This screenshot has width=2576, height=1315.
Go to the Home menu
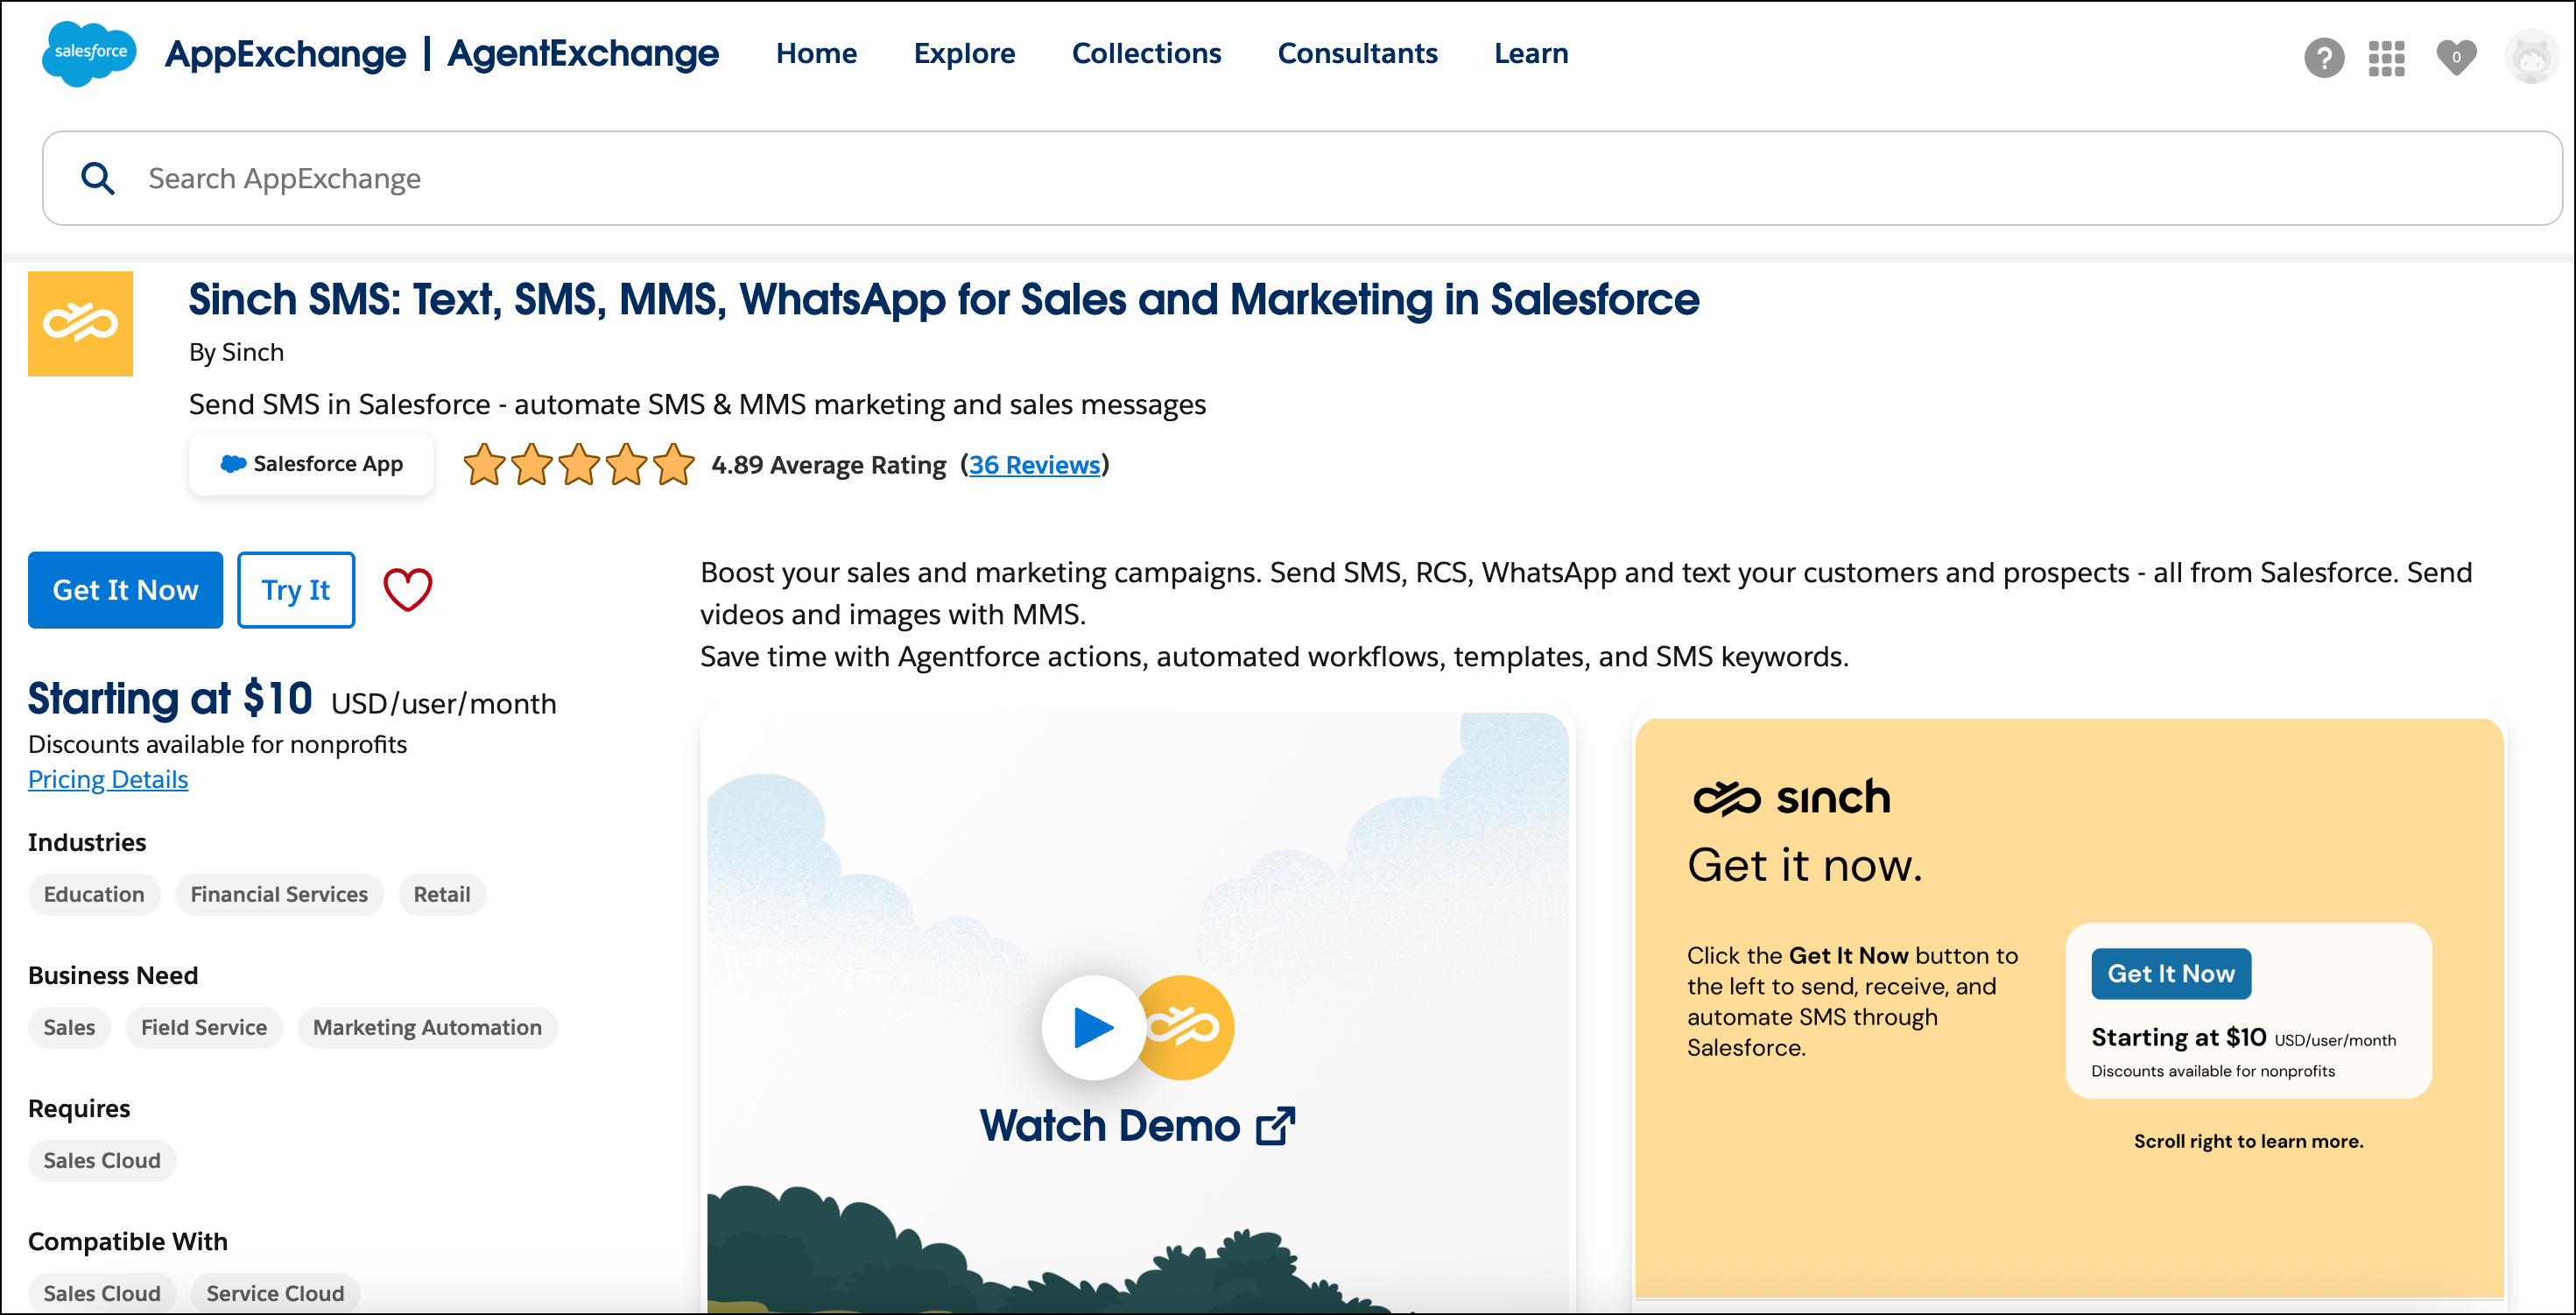click(816, 53)
